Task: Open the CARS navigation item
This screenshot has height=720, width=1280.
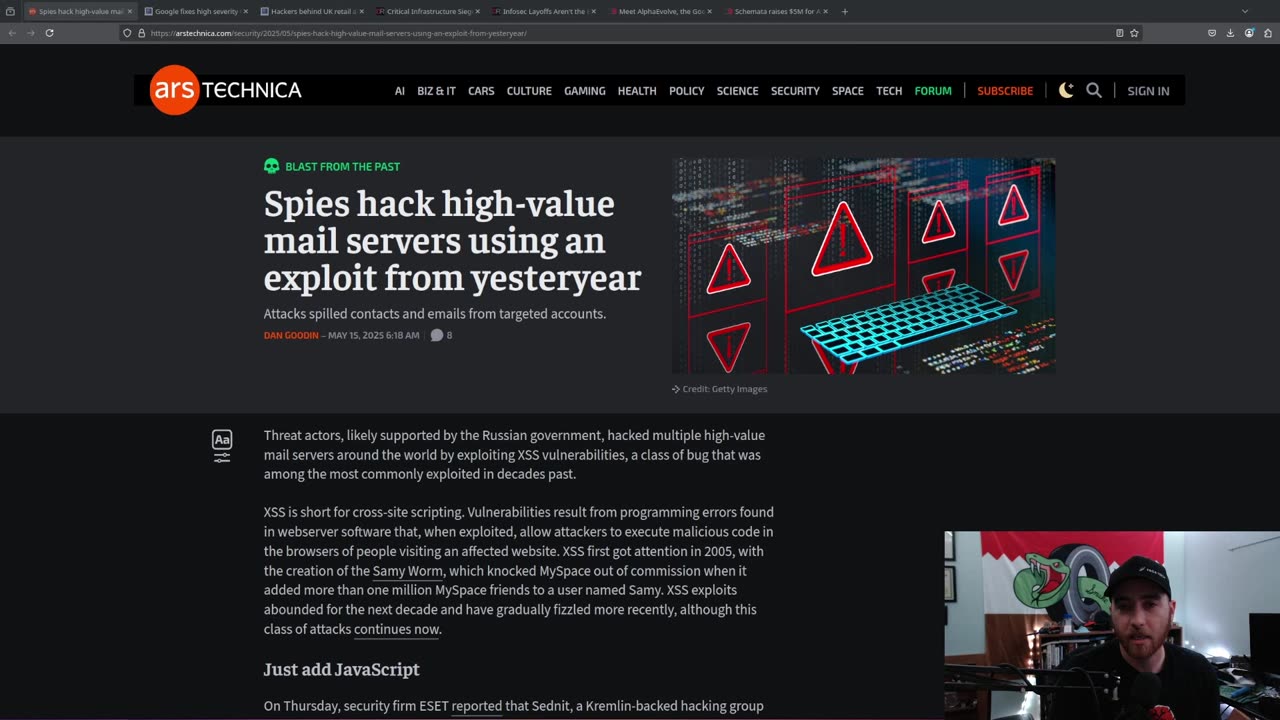Action: point(481,91)
